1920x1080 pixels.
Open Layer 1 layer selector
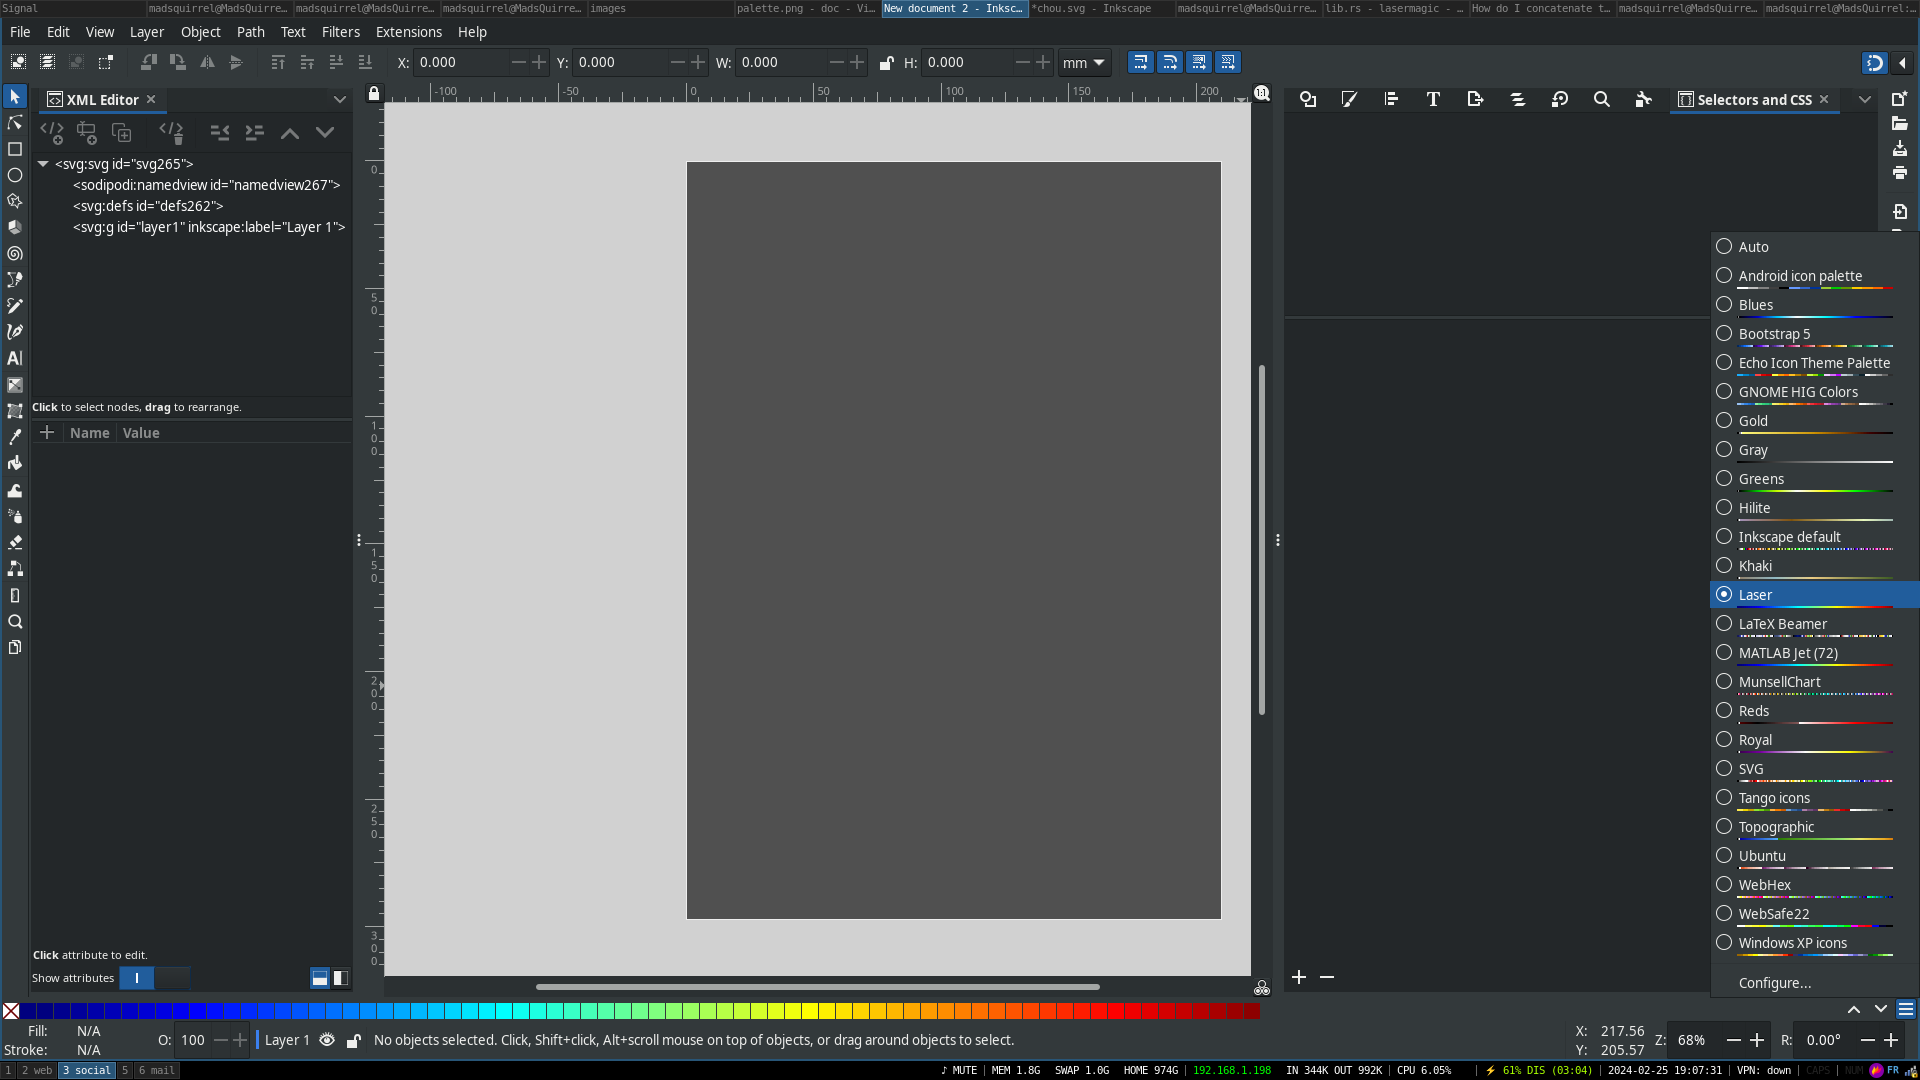tap(287, 1040)
